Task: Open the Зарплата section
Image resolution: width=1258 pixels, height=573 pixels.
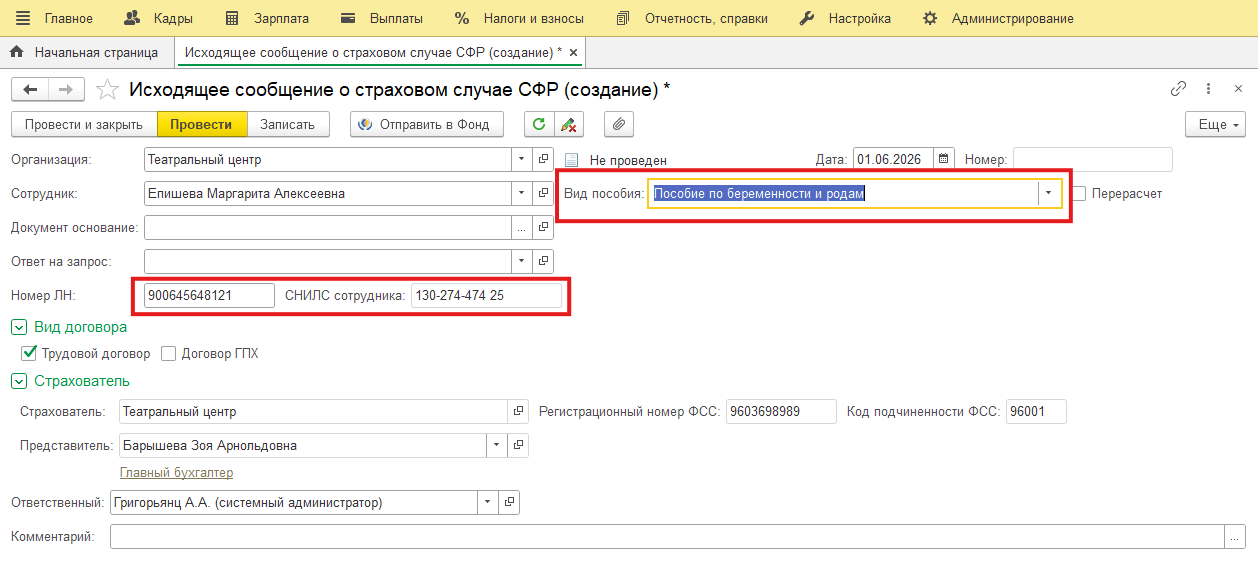Action: pyautogui.click(x=266, y=18)
